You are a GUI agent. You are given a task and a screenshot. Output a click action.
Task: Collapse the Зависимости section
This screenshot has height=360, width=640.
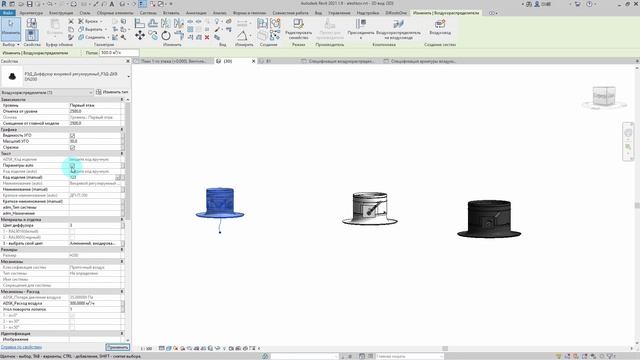(122, 99)
